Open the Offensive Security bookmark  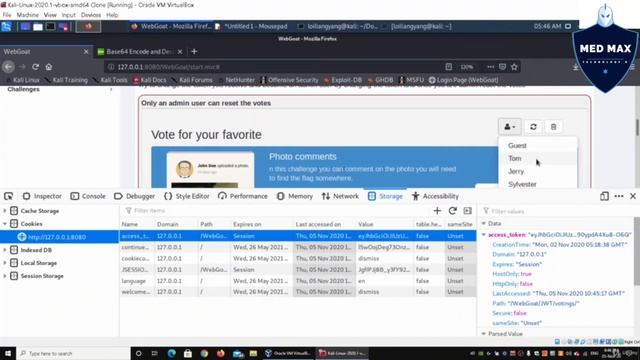pos(289,80)
